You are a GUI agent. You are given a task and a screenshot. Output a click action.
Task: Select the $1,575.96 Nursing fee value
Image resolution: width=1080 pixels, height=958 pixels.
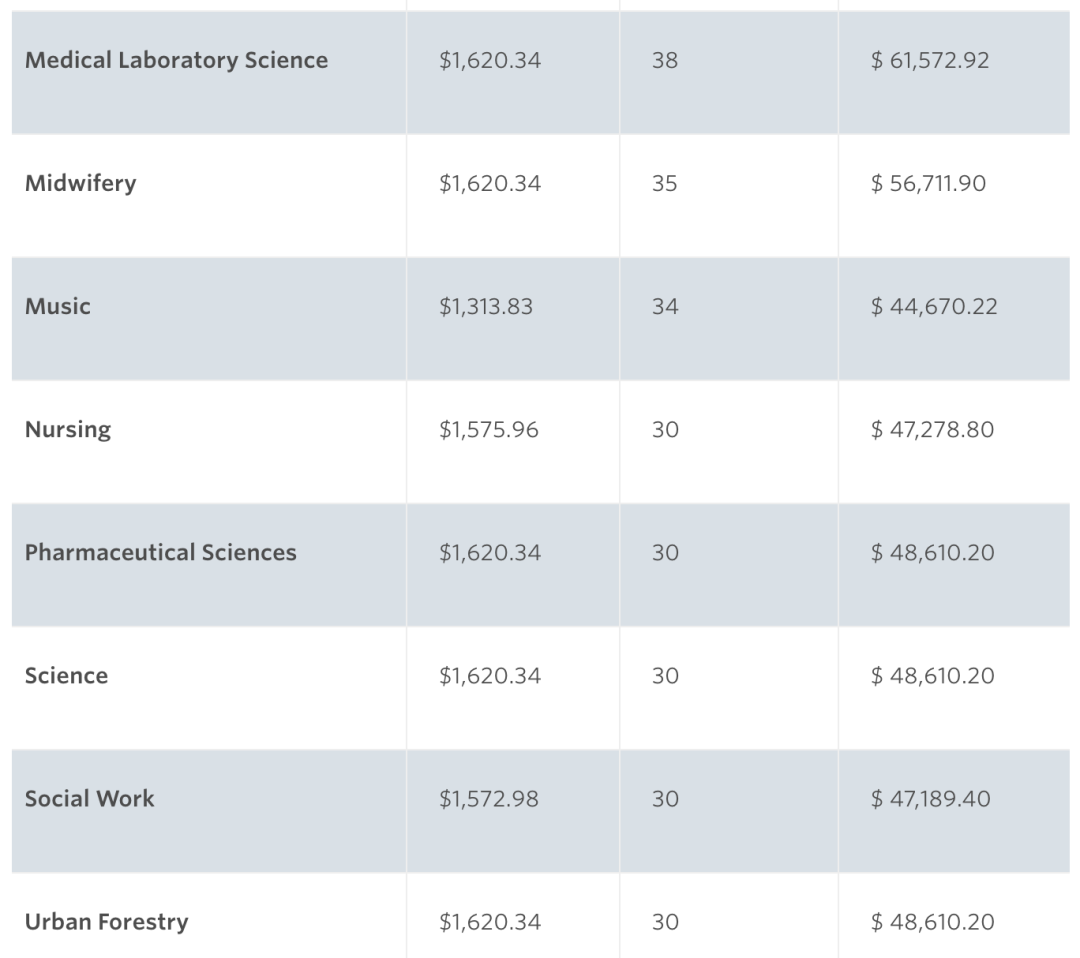489,430
